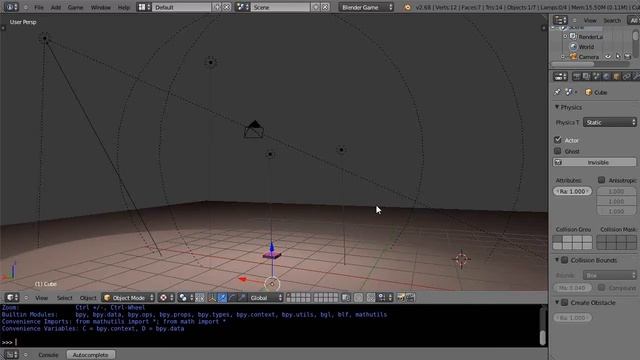The width and height of the screenshot is (640, 360).
Task: Open Info editor type selector
Action: [x=11, y=7]
